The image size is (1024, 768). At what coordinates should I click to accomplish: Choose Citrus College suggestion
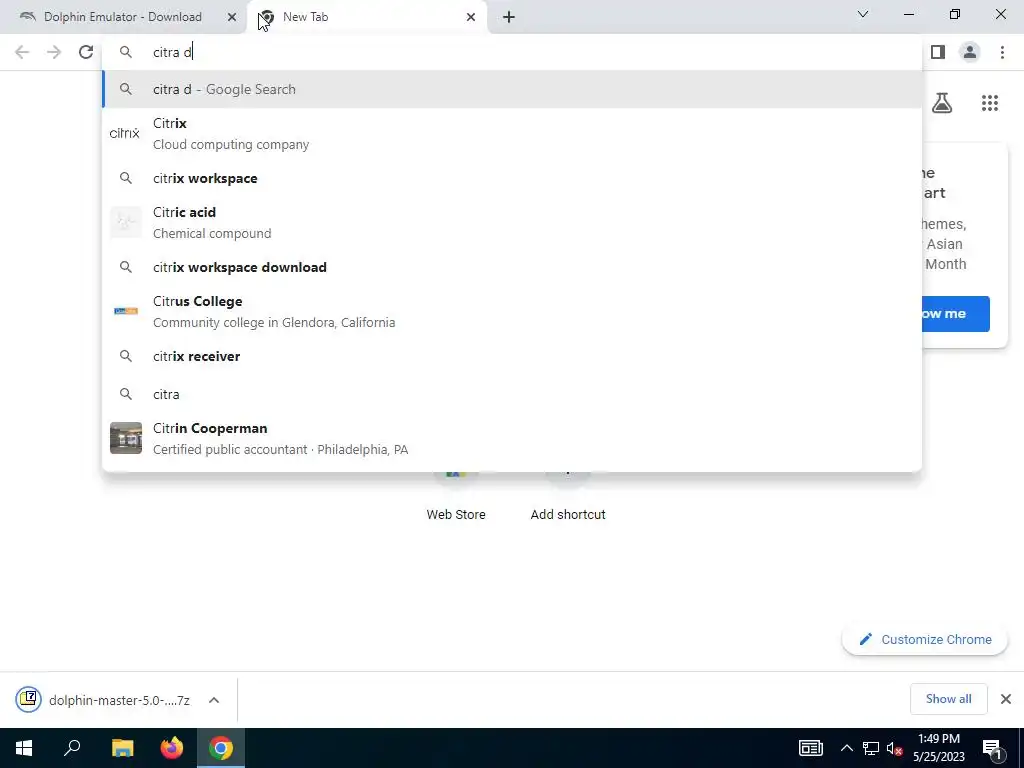coord(512,312)
